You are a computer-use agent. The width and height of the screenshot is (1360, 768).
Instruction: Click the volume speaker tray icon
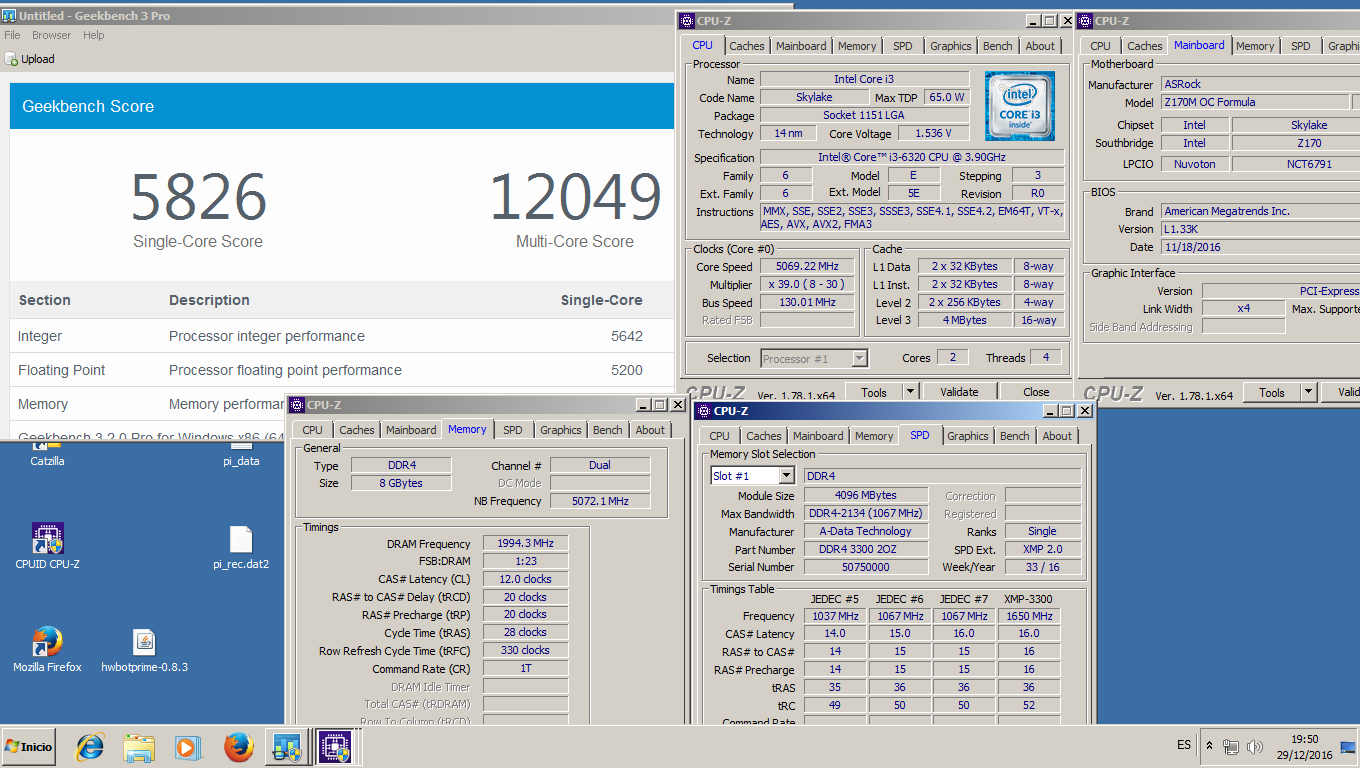click(1255, 746)
